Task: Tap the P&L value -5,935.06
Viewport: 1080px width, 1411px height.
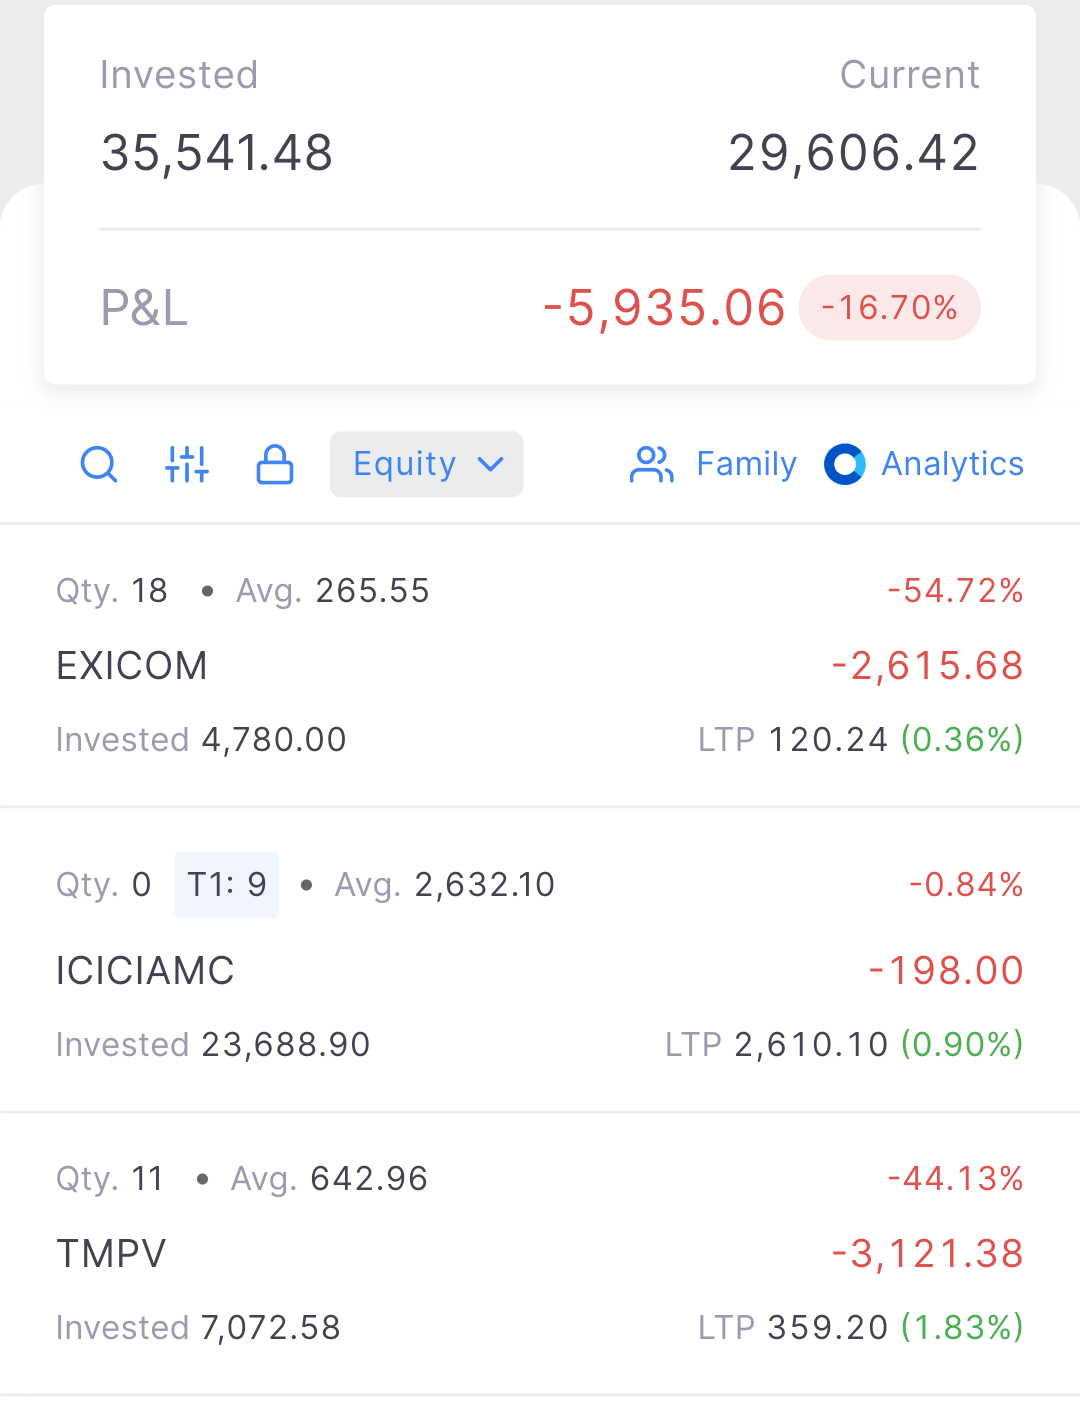Action: [x=664, y=308]
